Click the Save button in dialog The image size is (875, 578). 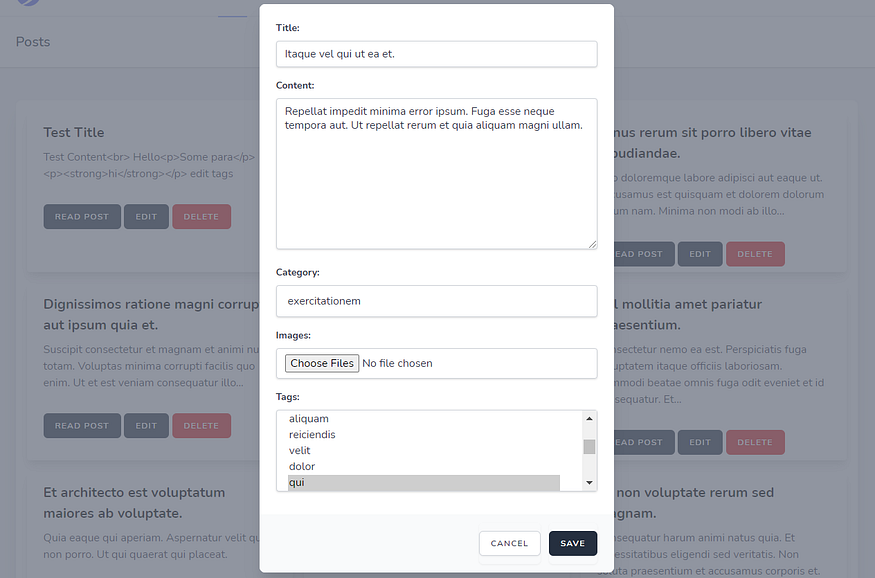[x=573, y=543]
